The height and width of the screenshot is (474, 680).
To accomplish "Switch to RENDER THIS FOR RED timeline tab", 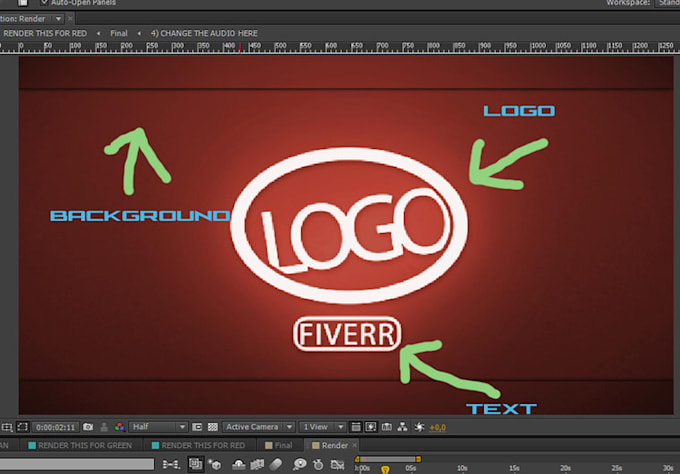I will (199, 445).
